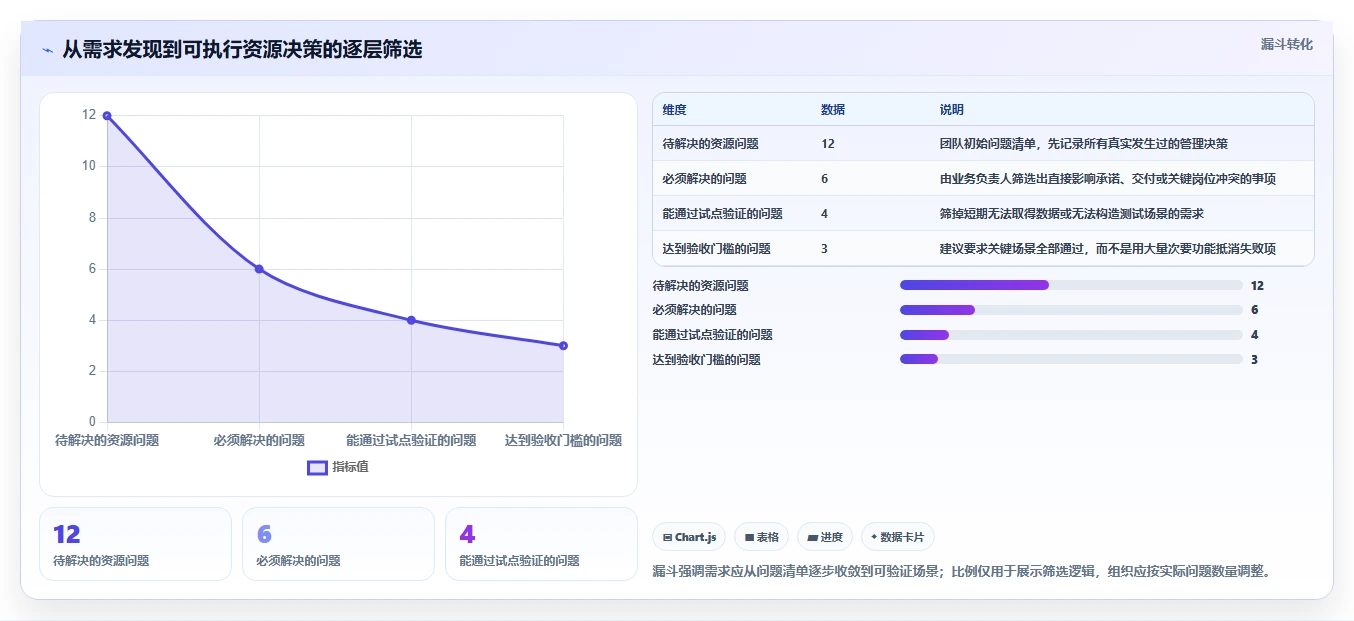Screen dimensions: 1354x621
Task: Click the progress list value 12
Action: 1257,285
